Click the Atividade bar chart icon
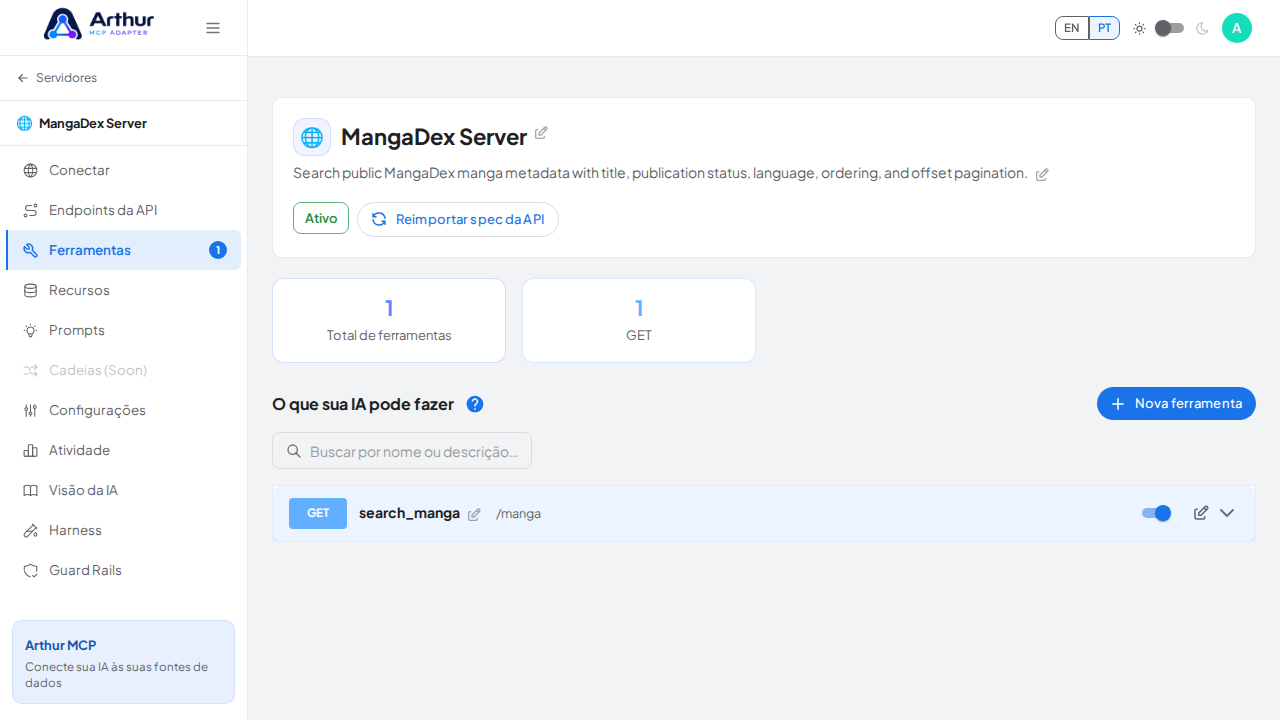 pyautogui.click(x=31, y=450)
